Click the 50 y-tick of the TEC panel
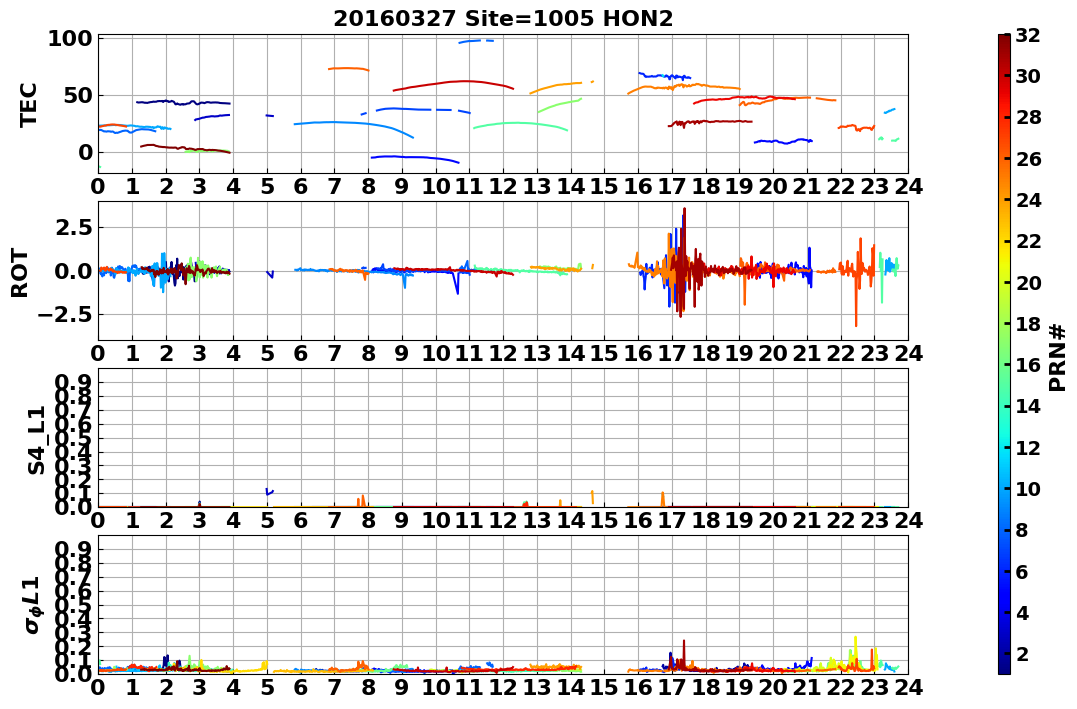 [x=77, y=95]
